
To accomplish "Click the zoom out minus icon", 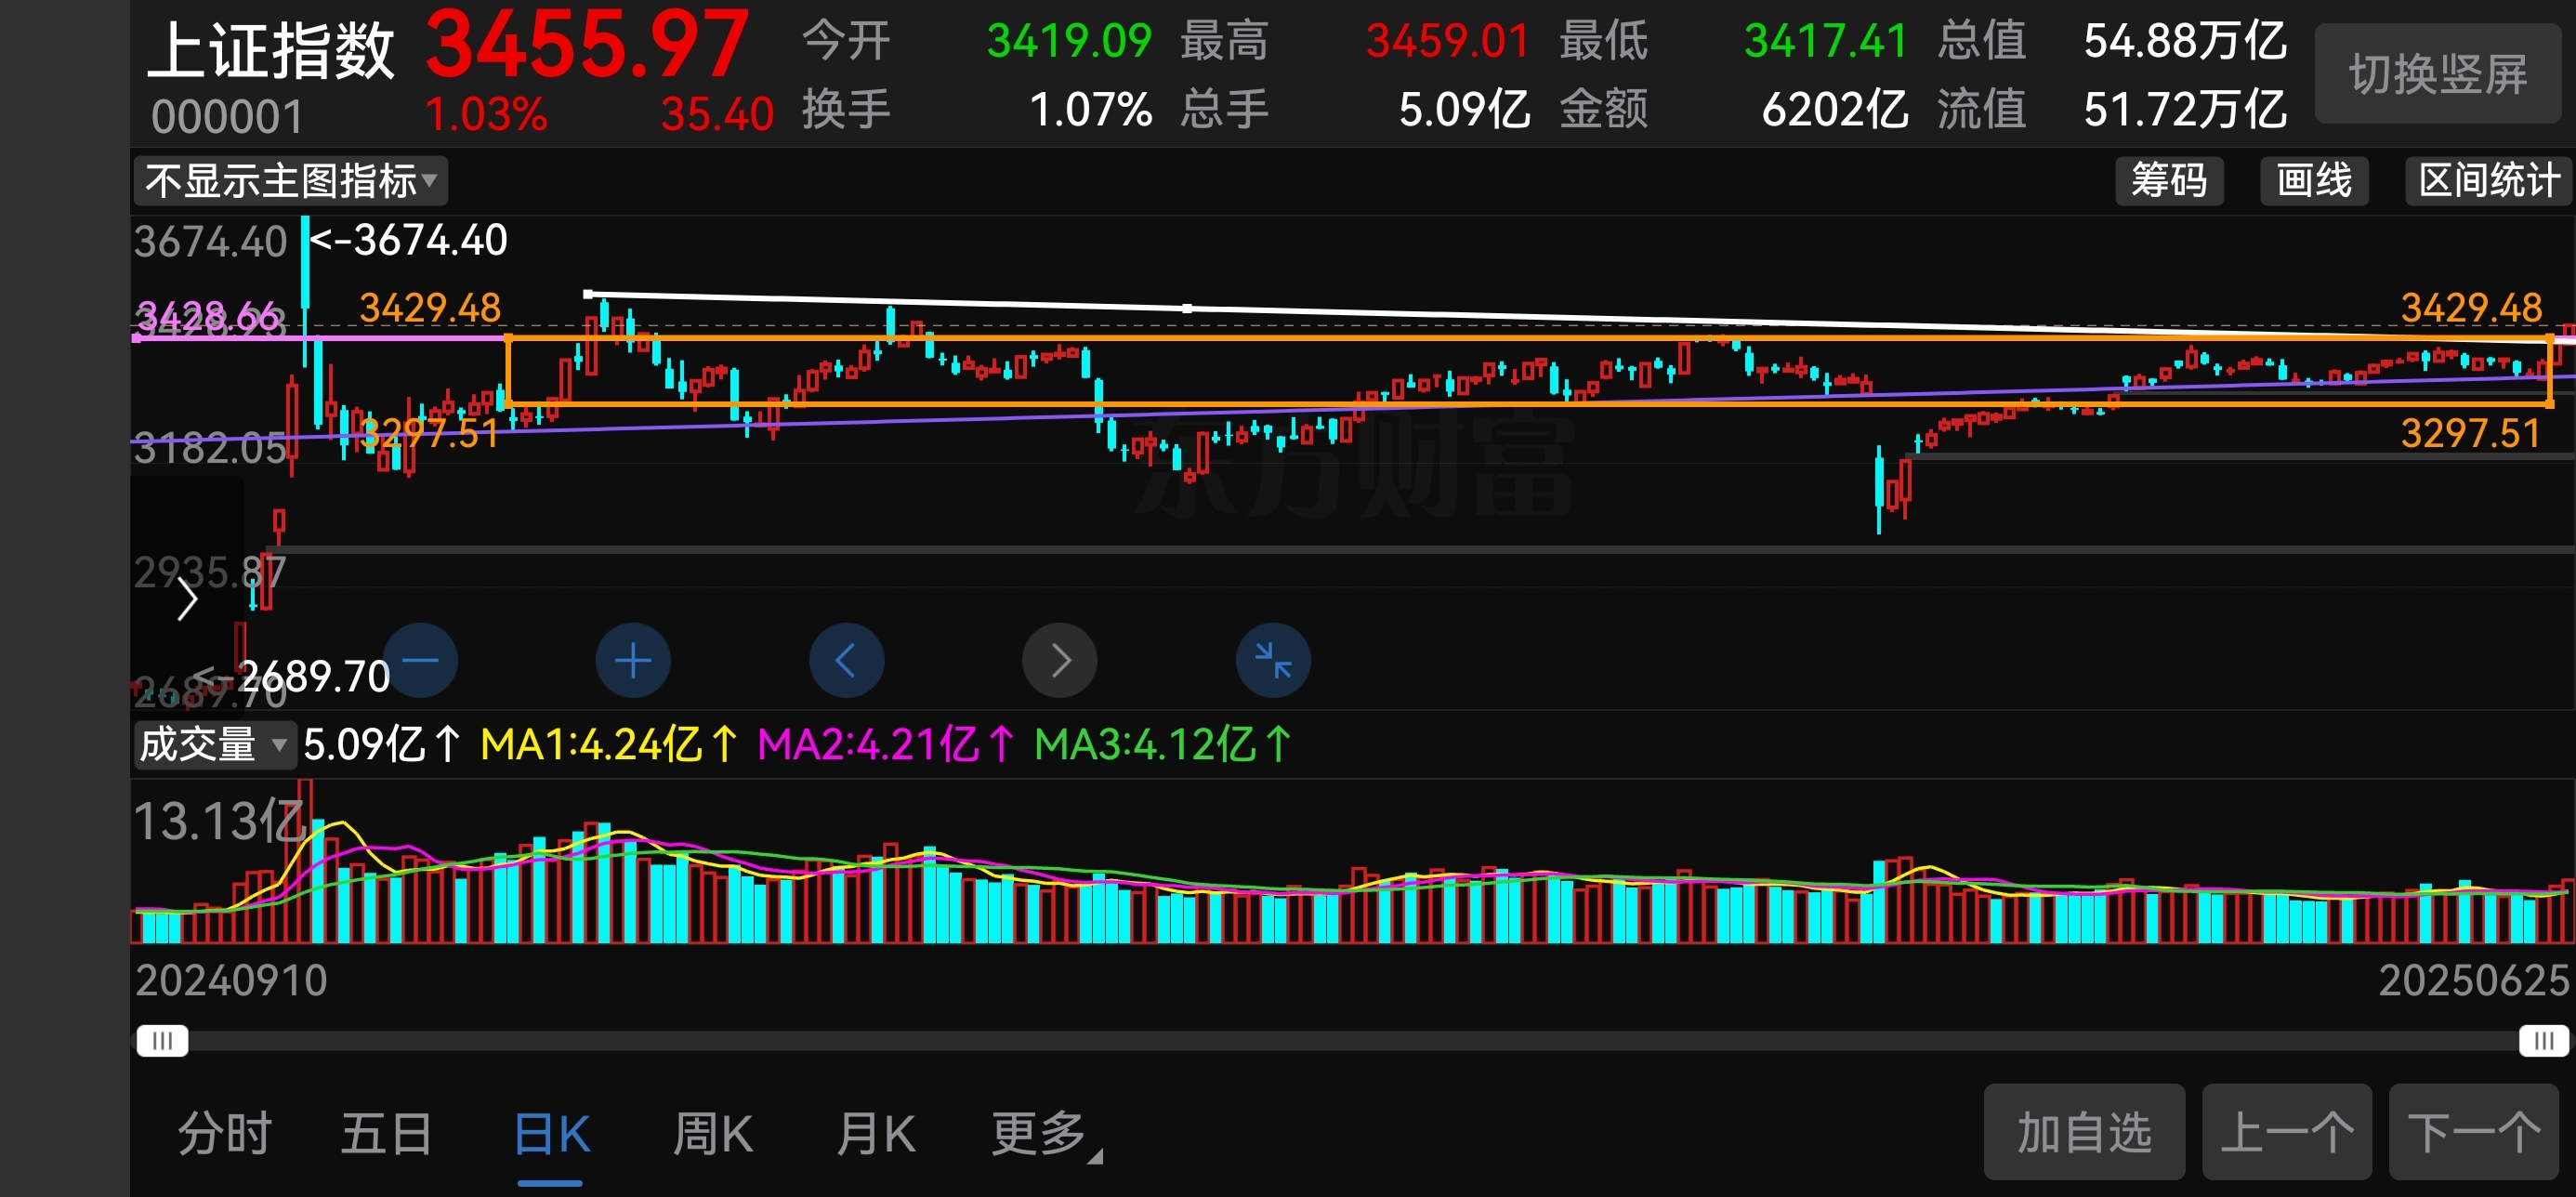I will (x=421, y=660).
